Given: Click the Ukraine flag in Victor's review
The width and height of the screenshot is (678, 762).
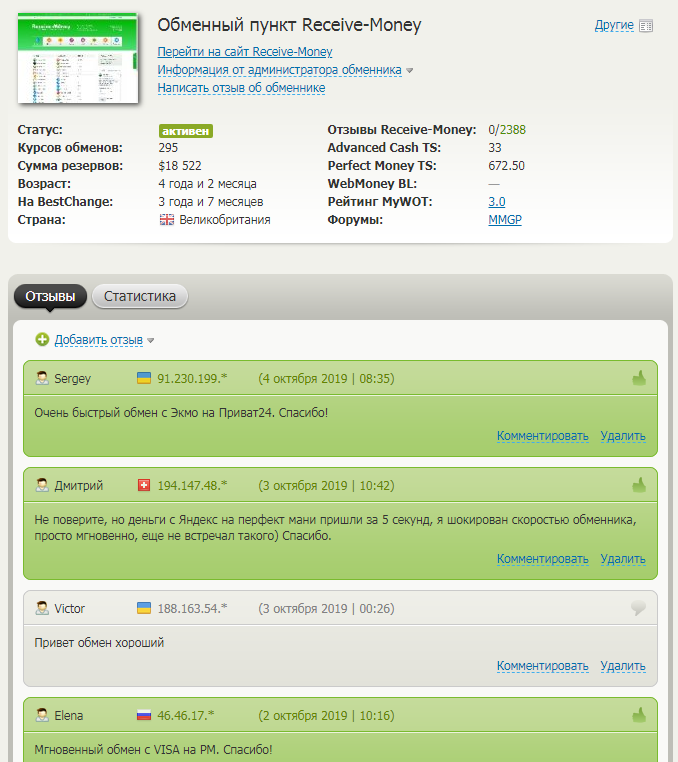Looking at the screenshot, I should [144, 608].
